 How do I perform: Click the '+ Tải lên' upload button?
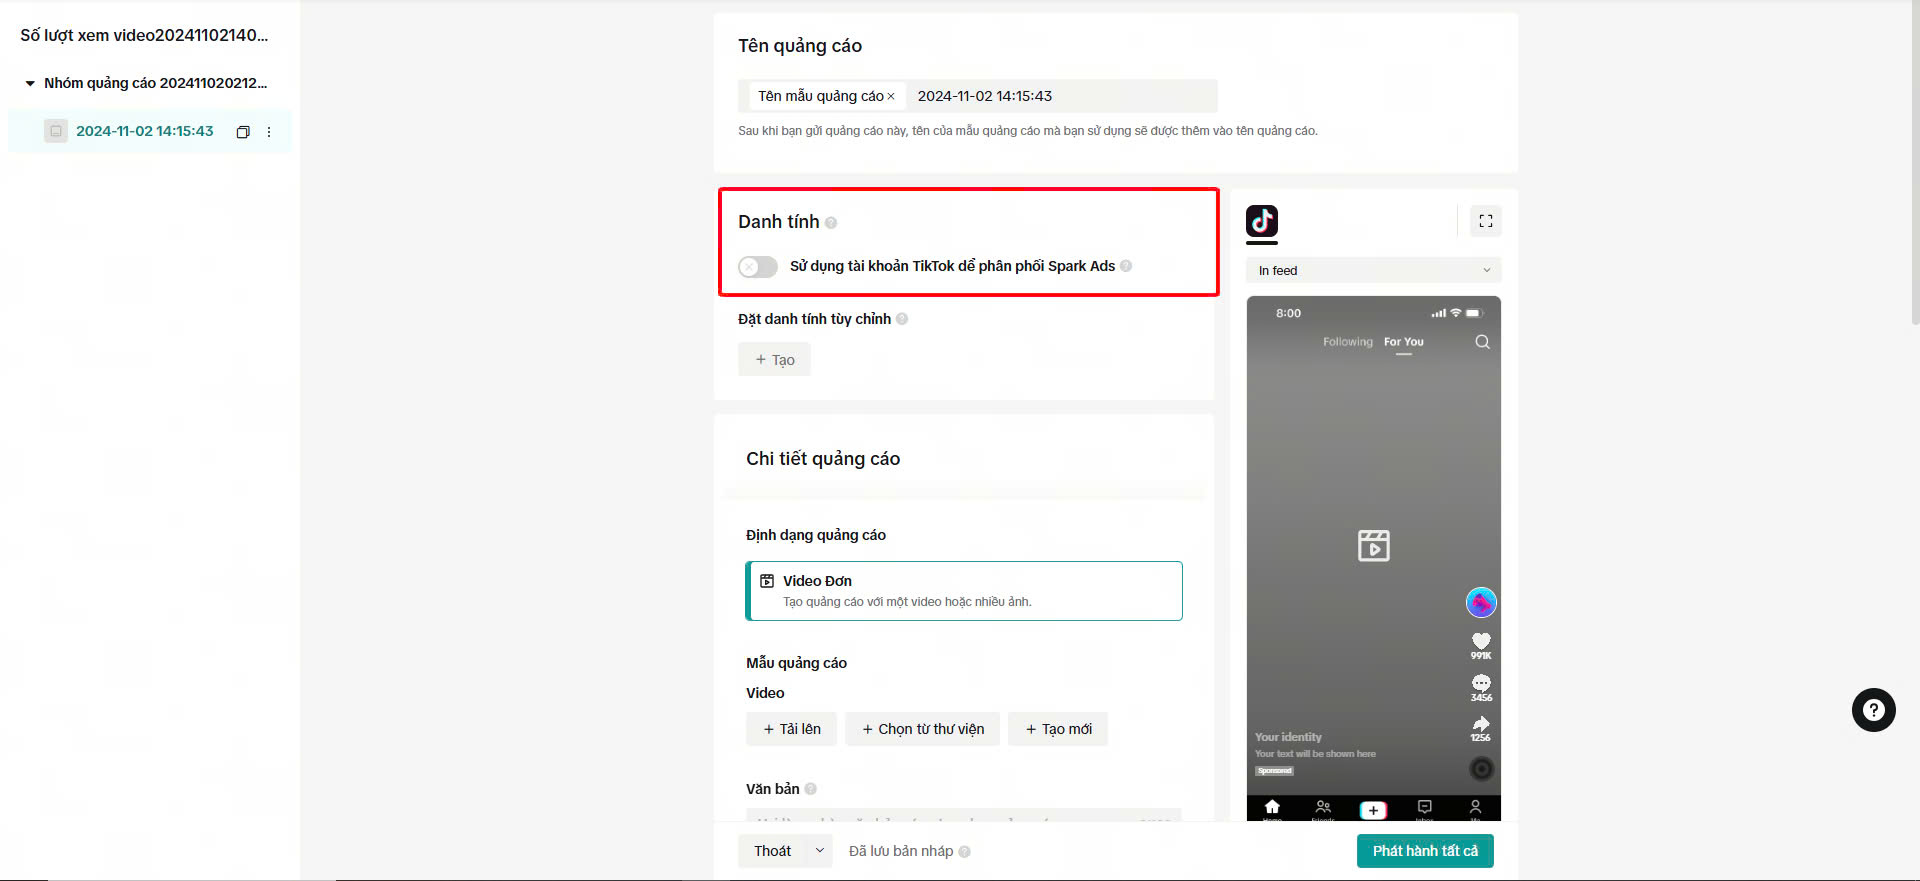coord(792,729)
